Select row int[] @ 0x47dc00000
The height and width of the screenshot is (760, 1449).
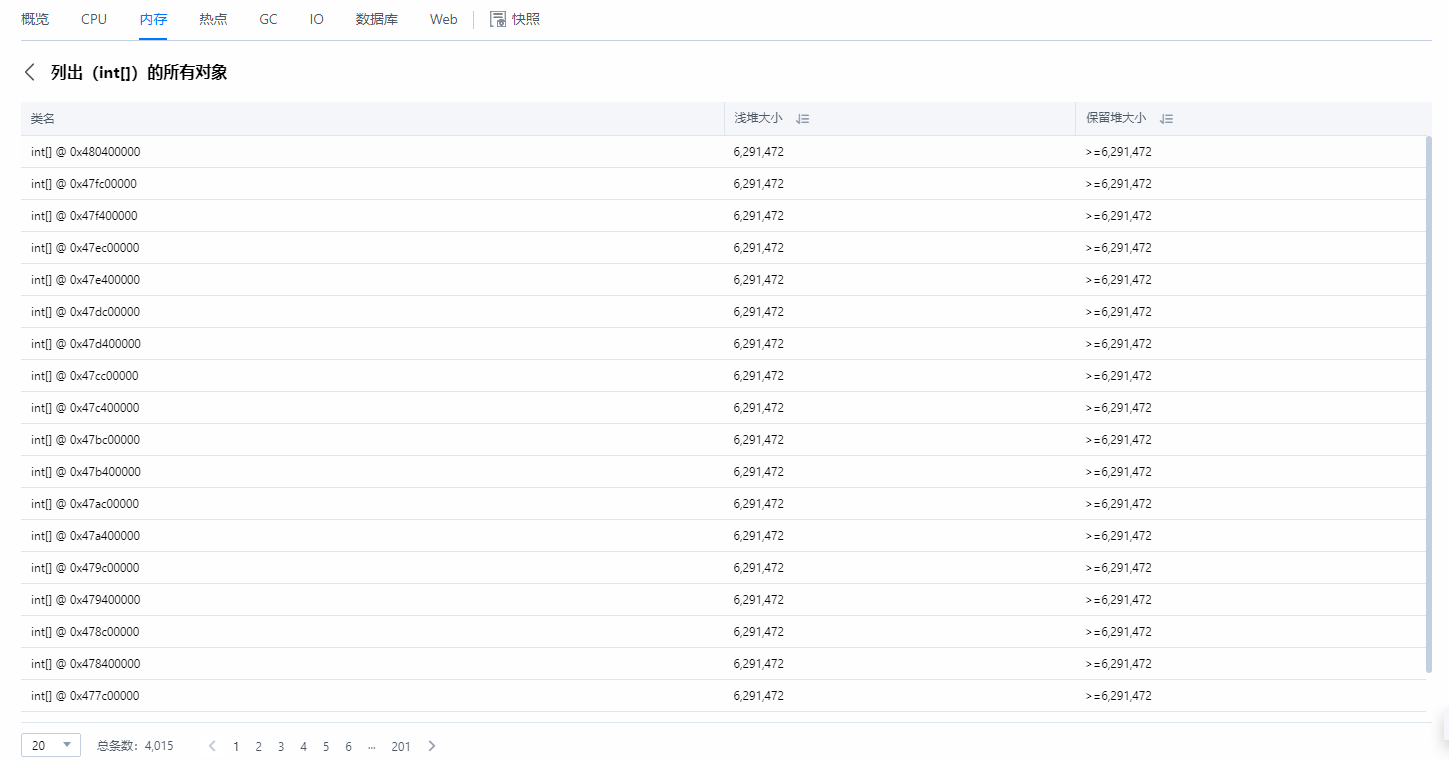pyautogui.click(x=723, y=312)
